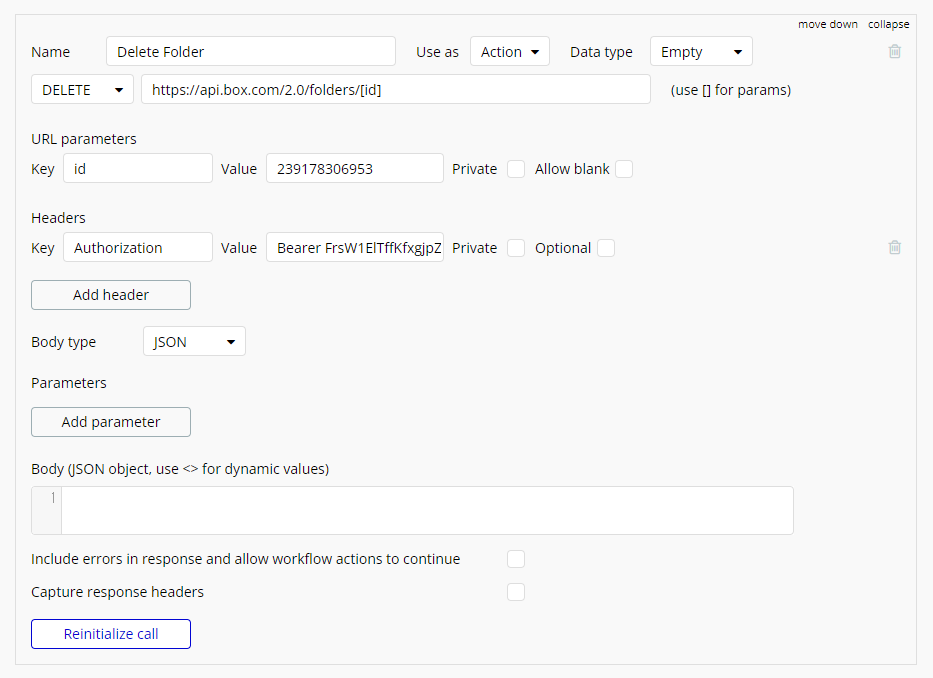Remove the Authorization header with trash icon
Screen dimensions: 933x678
point(894,248)
